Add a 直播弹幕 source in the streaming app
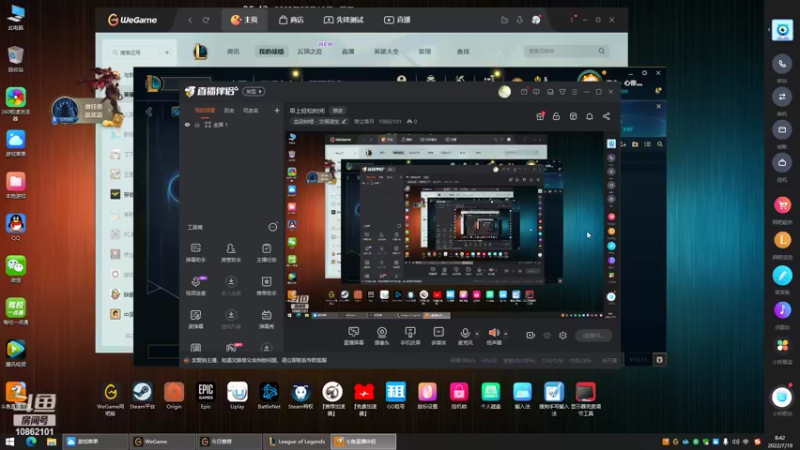Viewport: 800px width, 450px height. pos(354,336)
